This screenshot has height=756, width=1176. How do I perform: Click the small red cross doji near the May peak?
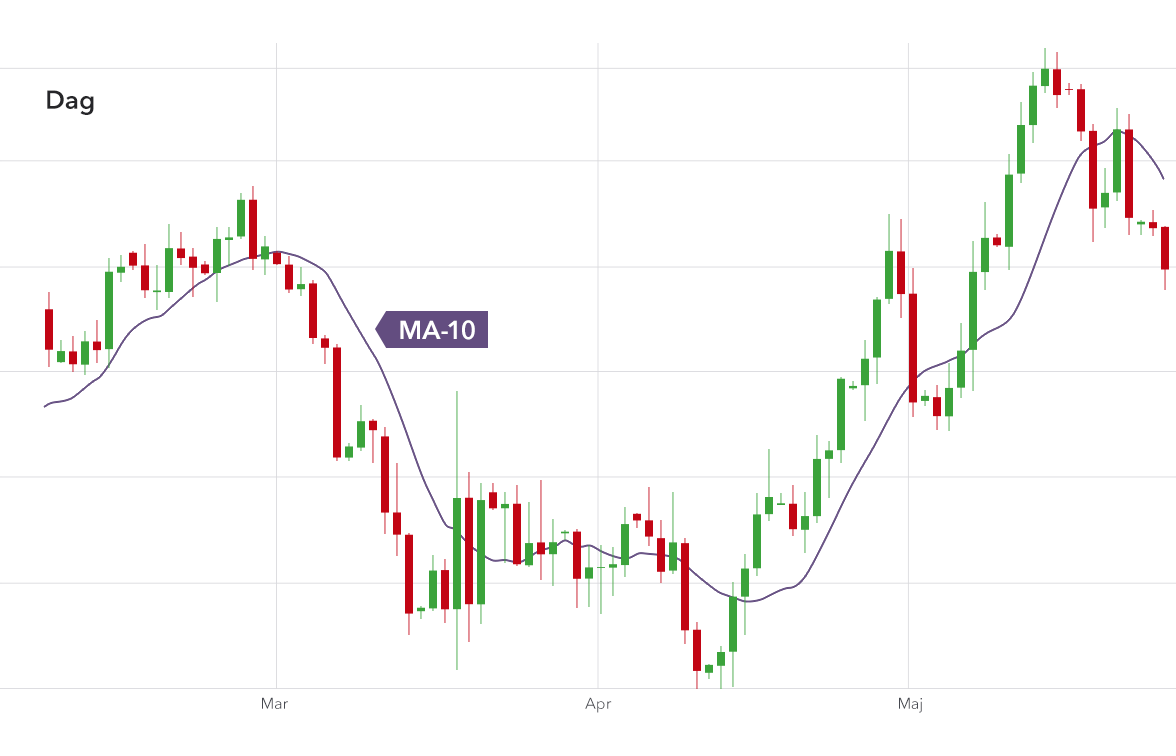[x=1069, y=89]
